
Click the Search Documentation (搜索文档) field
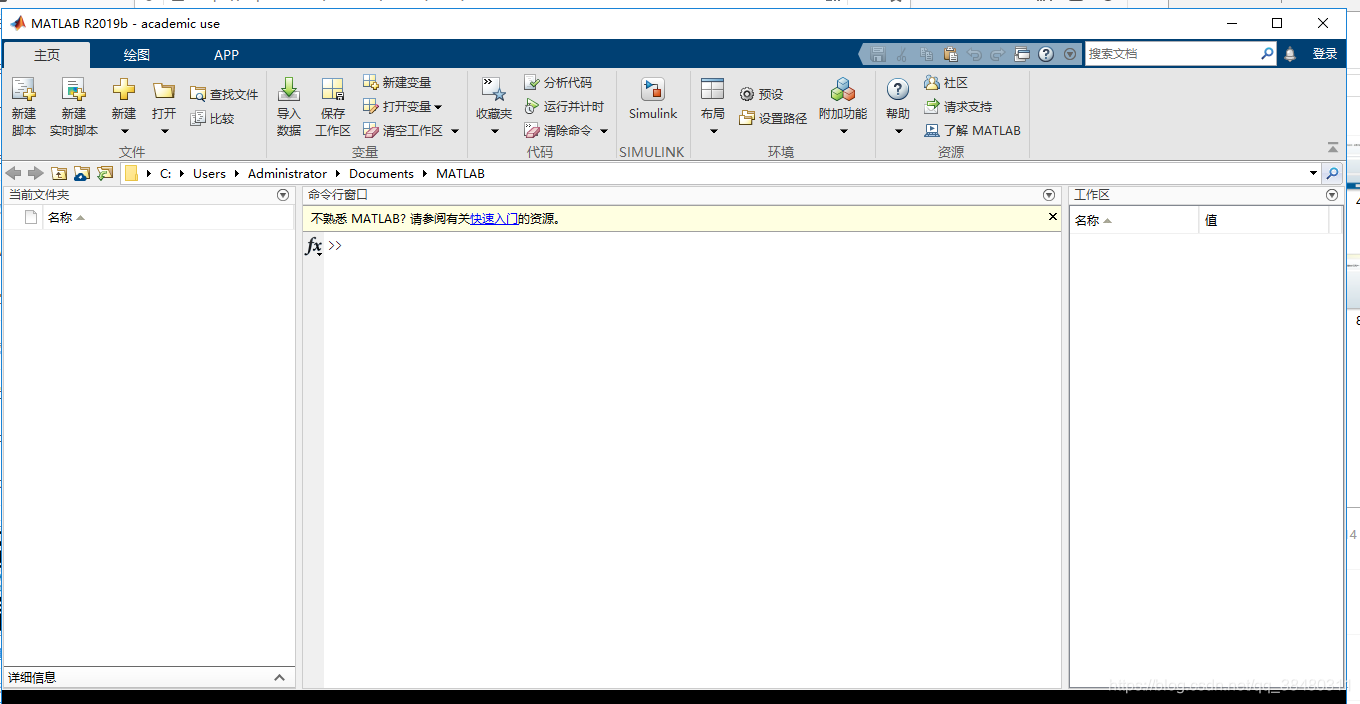click(x=1171, y=54)
